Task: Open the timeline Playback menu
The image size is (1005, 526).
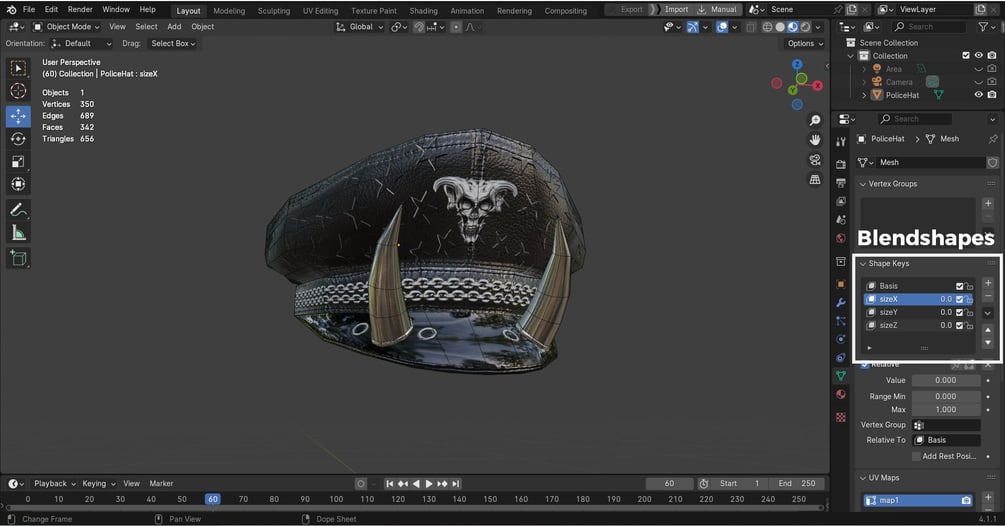Action: point(54,484)
